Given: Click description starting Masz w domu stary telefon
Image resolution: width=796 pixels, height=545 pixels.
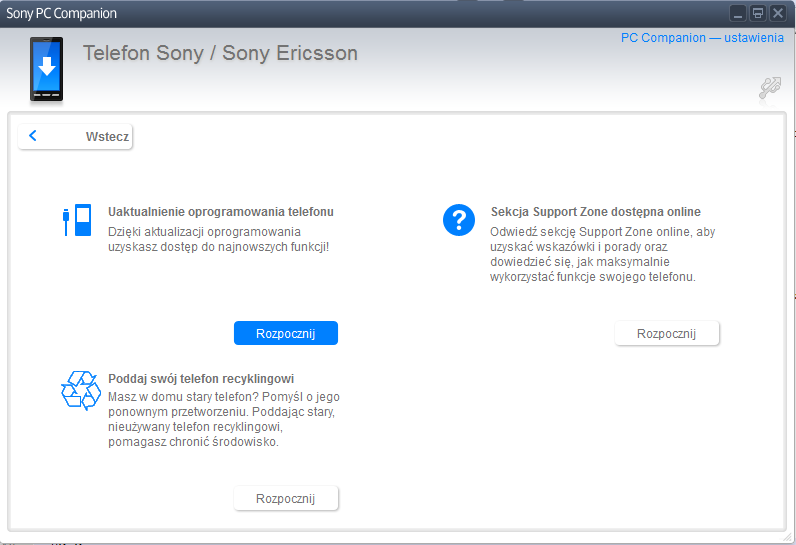Looking at the screenshot, I should (224, 419).
